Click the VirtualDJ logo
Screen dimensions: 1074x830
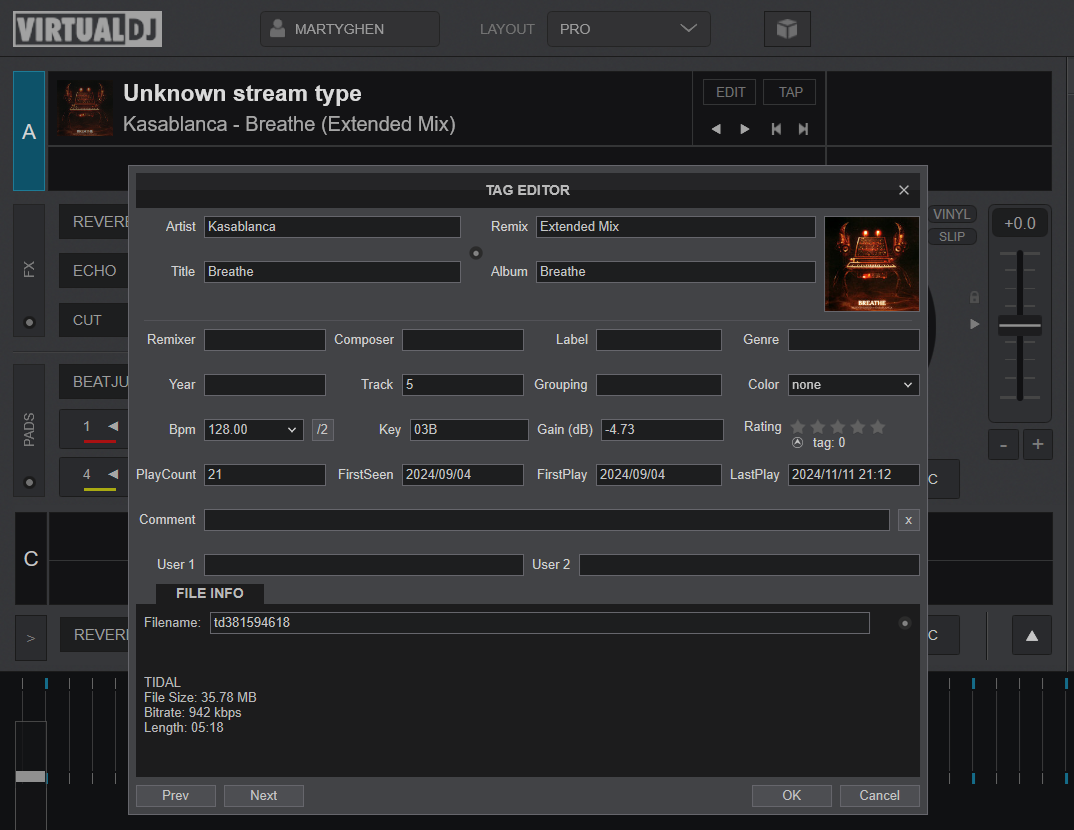[x=87, y=29]
